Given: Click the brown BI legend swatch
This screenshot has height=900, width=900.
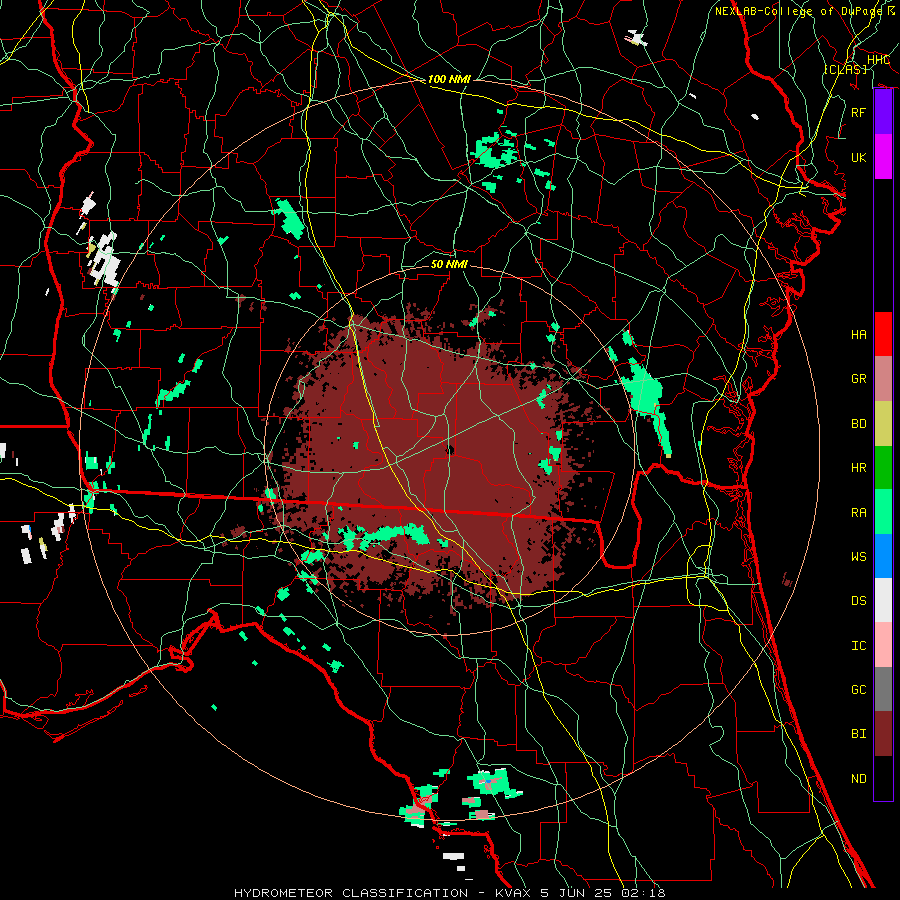Looking at the screenshot, I should (x=883, y=734).
